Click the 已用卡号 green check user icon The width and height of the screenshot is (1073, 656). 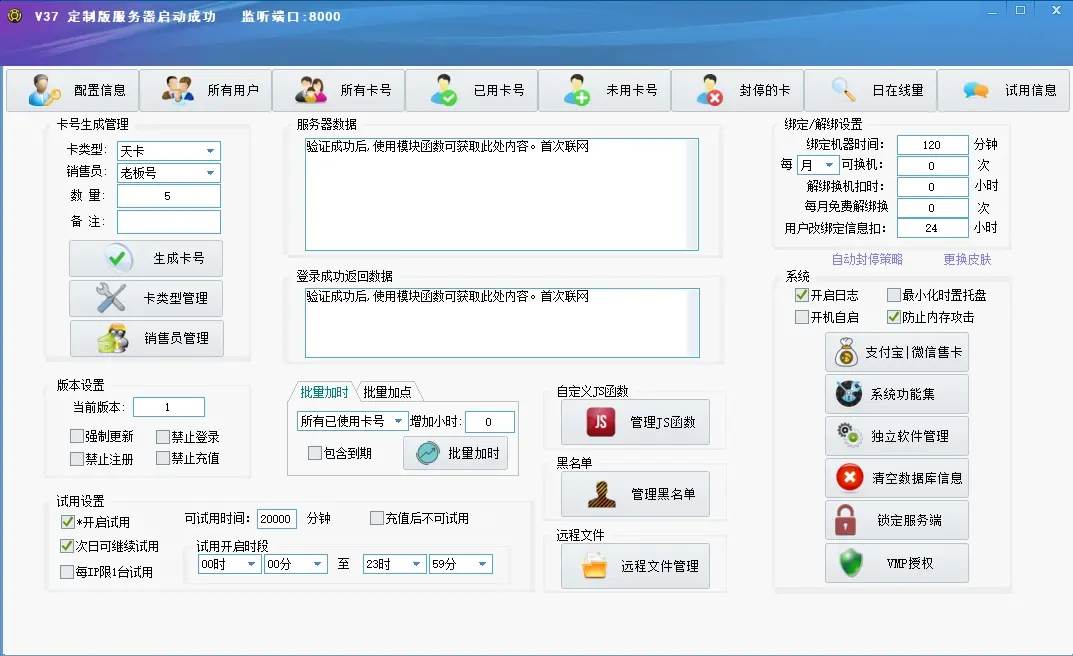tap(443, 90)
